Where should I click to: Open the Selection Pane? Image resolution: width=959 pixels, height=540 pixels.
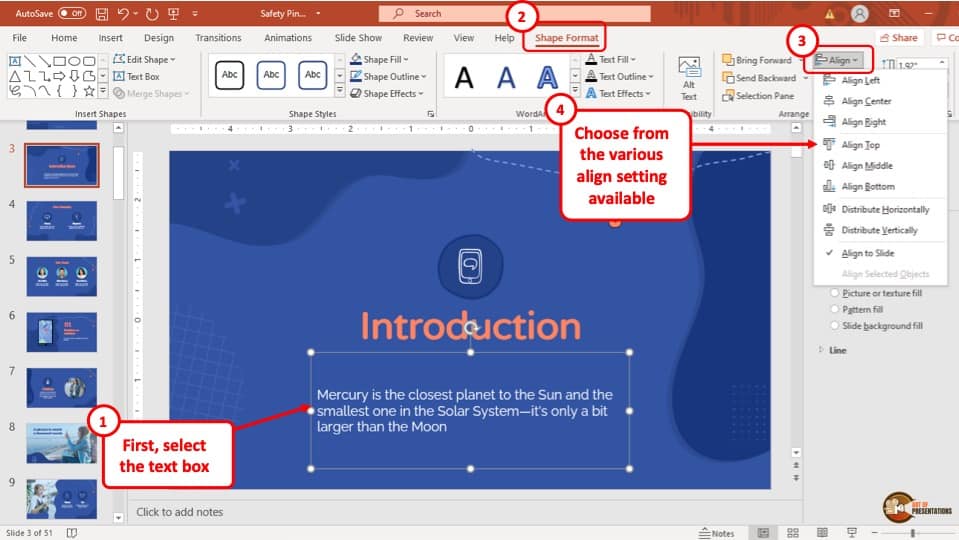tap(758, 95)
